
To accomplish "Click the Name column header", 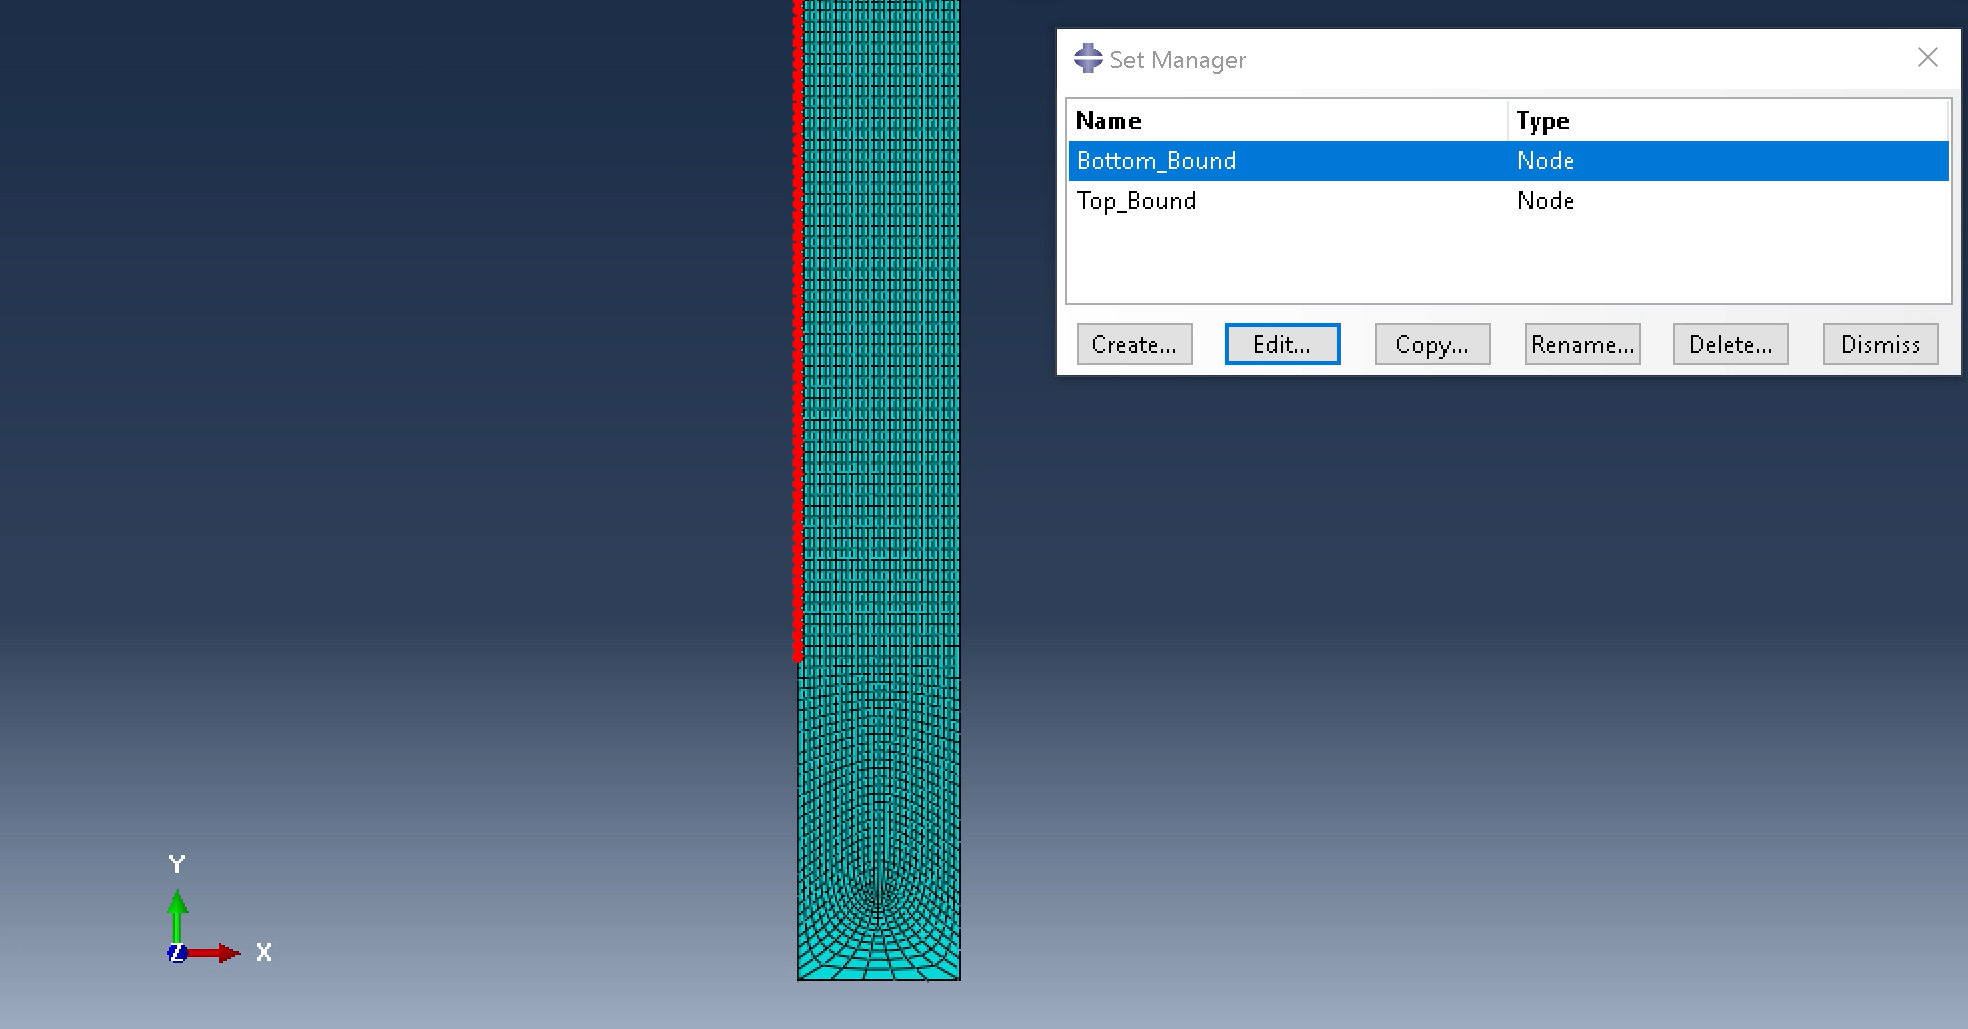I will coord(1108,120).
